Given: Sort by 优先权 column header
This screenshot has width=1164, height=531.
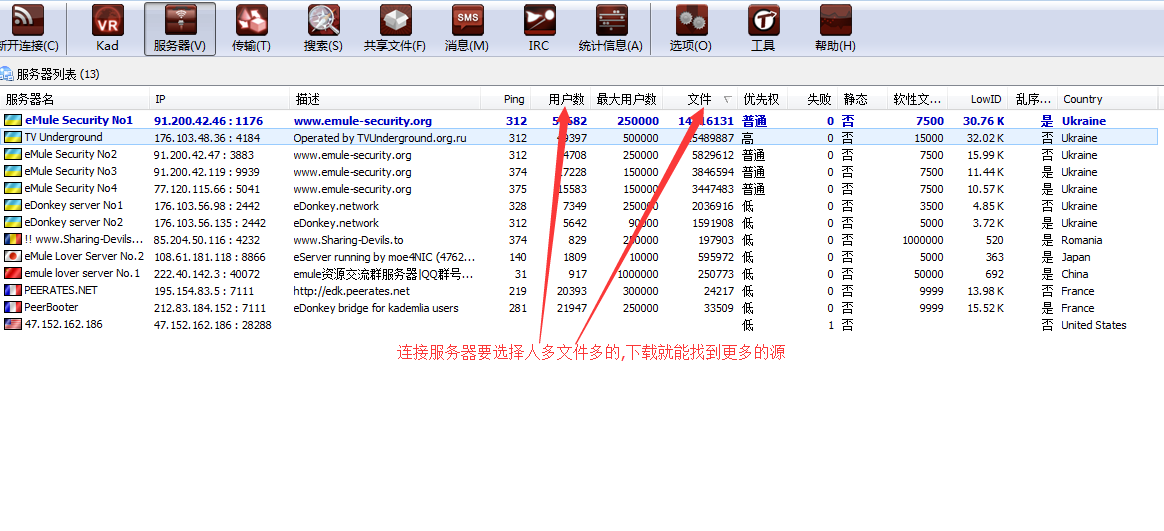Looking at the screenshot, I should pyautogui.click(x=762, y=99).
